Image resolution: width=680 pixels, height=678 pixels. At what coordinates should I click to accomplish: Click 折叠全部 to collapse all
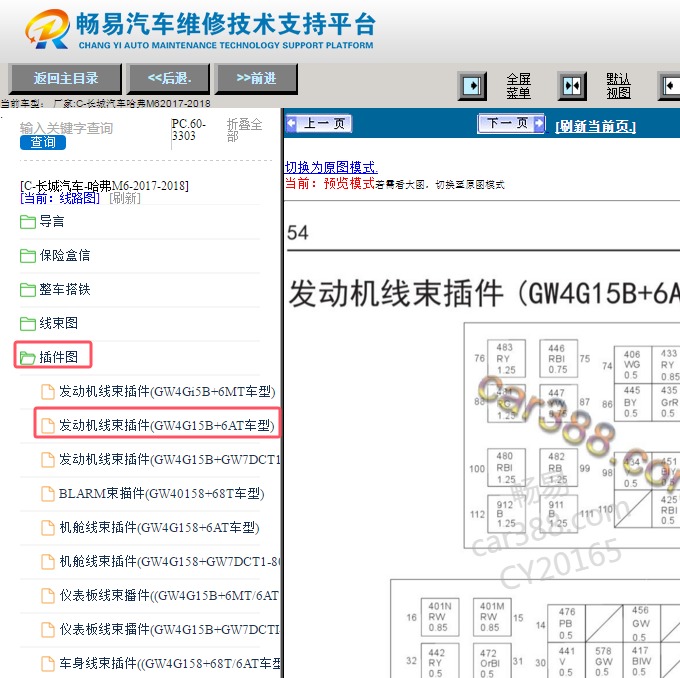244,130
